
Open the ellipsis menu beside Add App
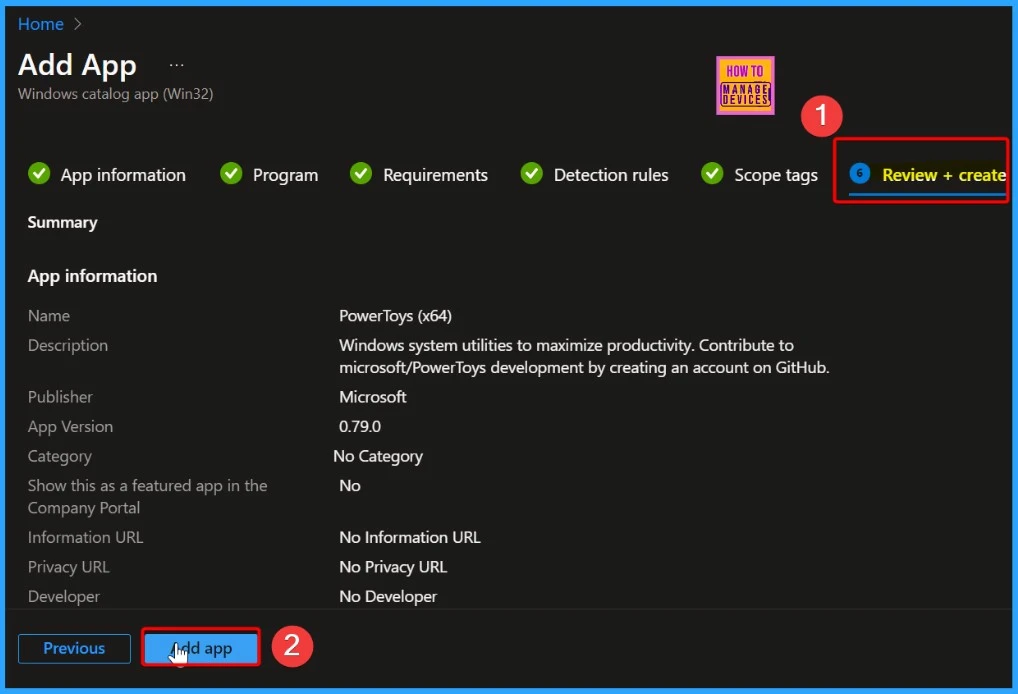pos(177,65)
